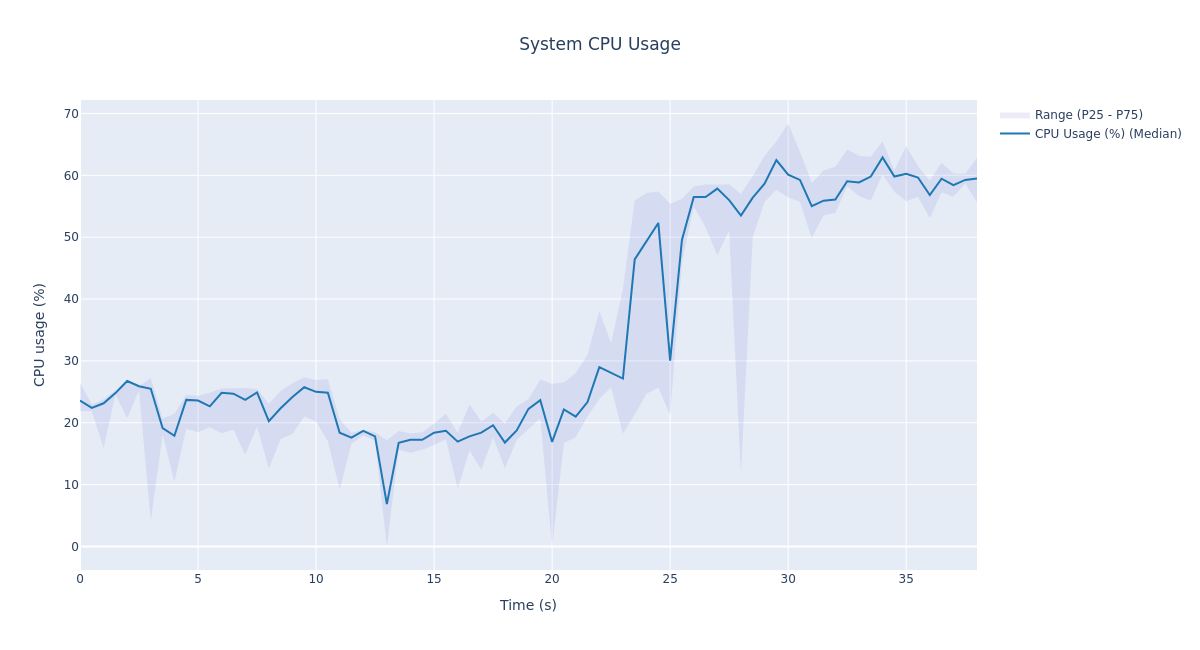Viewport: 1200px width, 650px height.
Task: Click the median line's start point at 0 s
Action: [x=81, y=401]
